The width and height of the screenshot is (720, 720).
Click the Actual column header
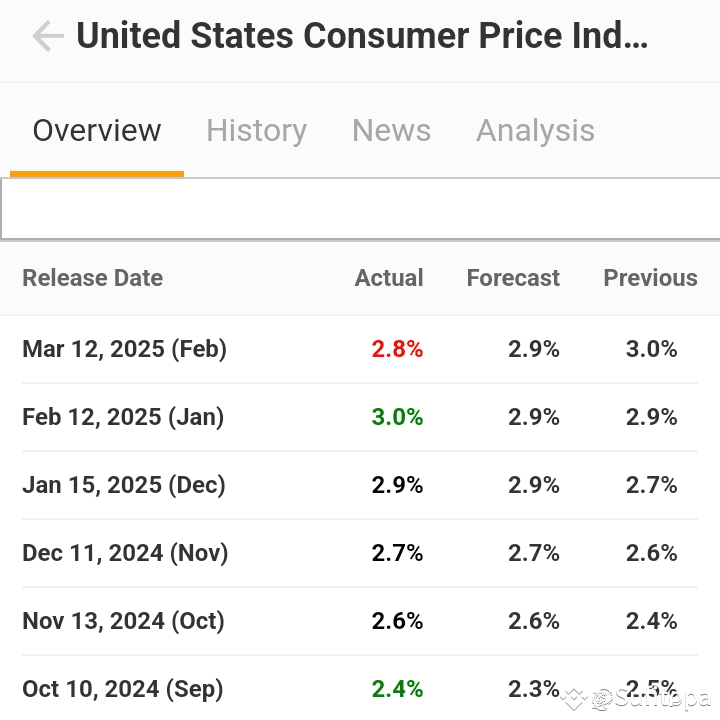click(389, 278)
